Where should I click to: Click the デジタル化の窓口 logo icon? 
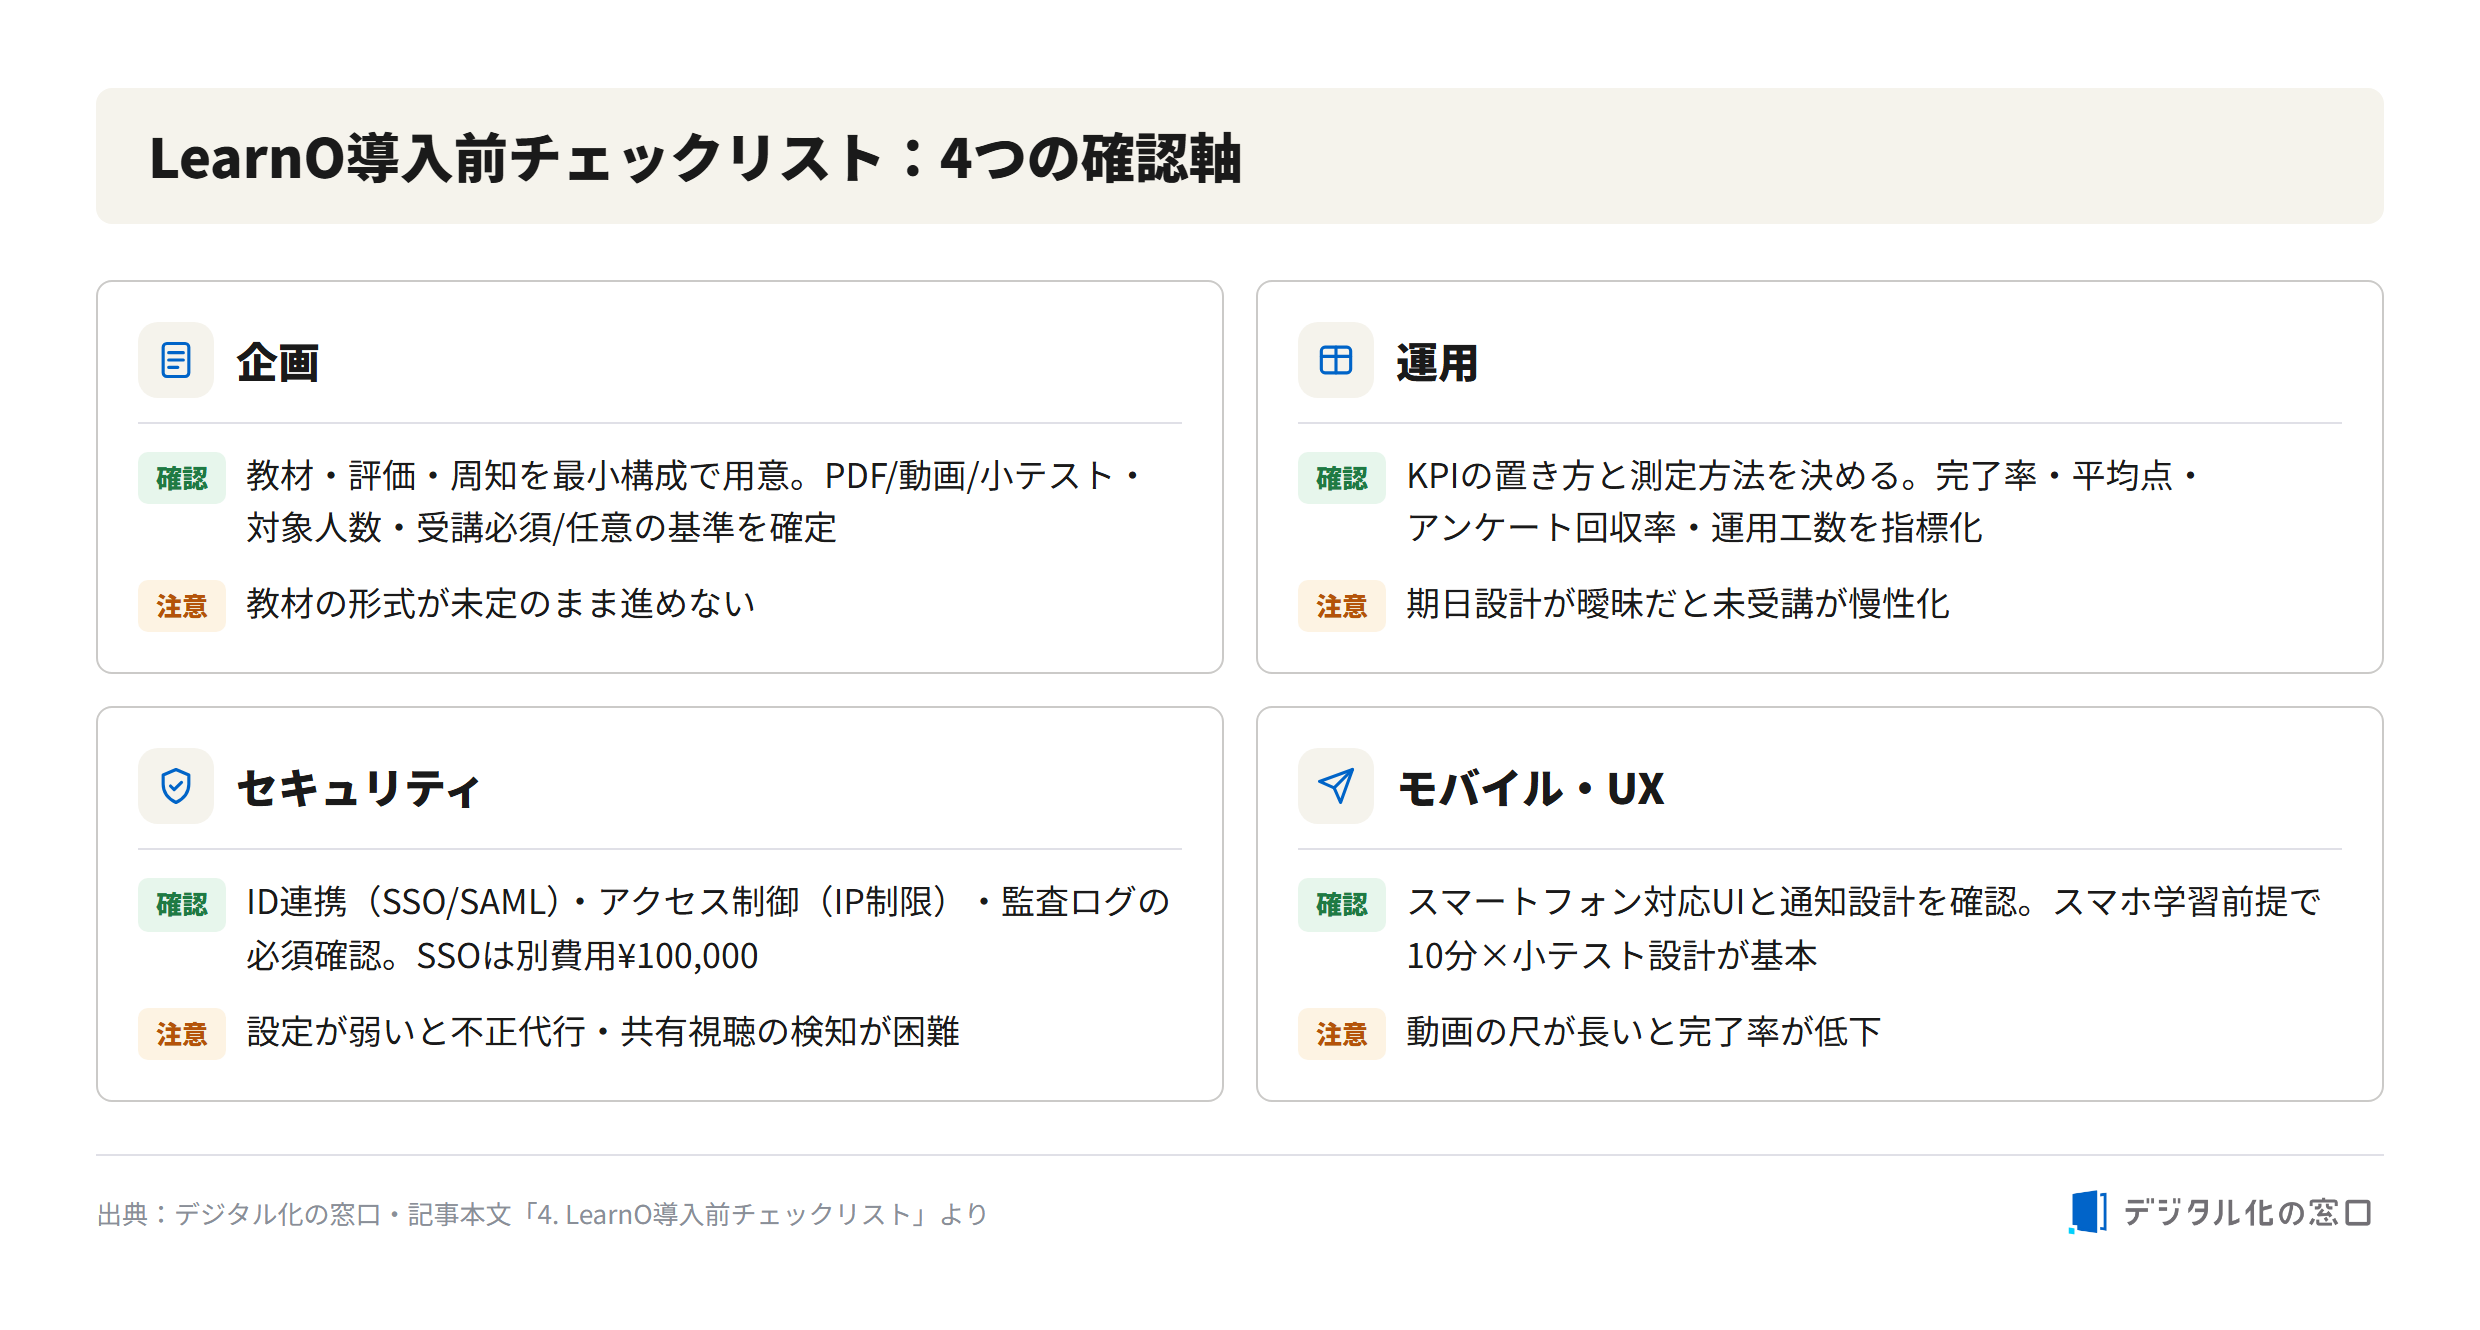(x=2087, y=1212)
